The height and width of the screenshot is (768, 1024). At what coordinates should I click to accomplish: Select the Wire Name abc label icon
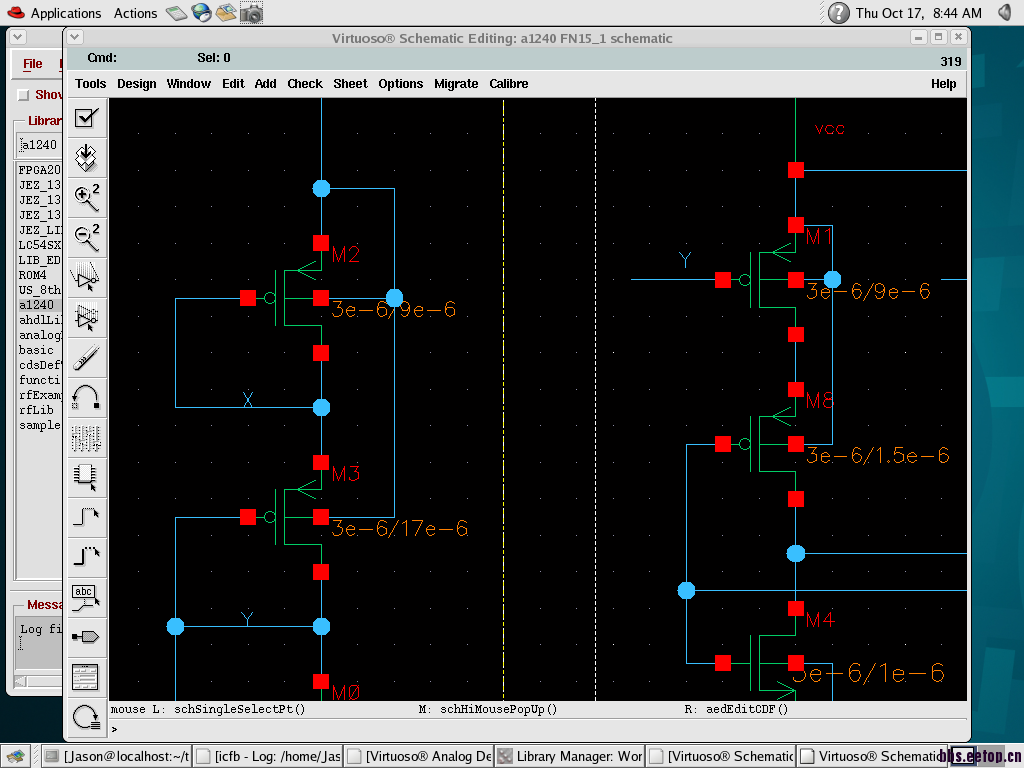86,597
